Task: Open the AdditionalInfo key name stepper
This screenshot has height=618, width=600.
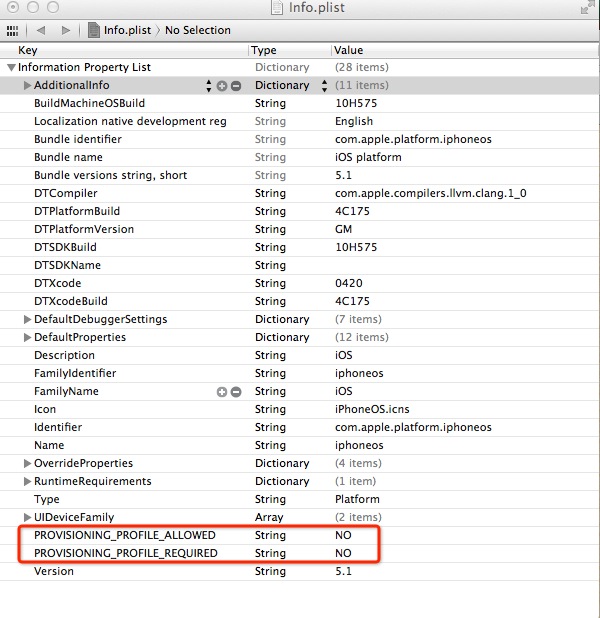Action: [x=209, y=86]
